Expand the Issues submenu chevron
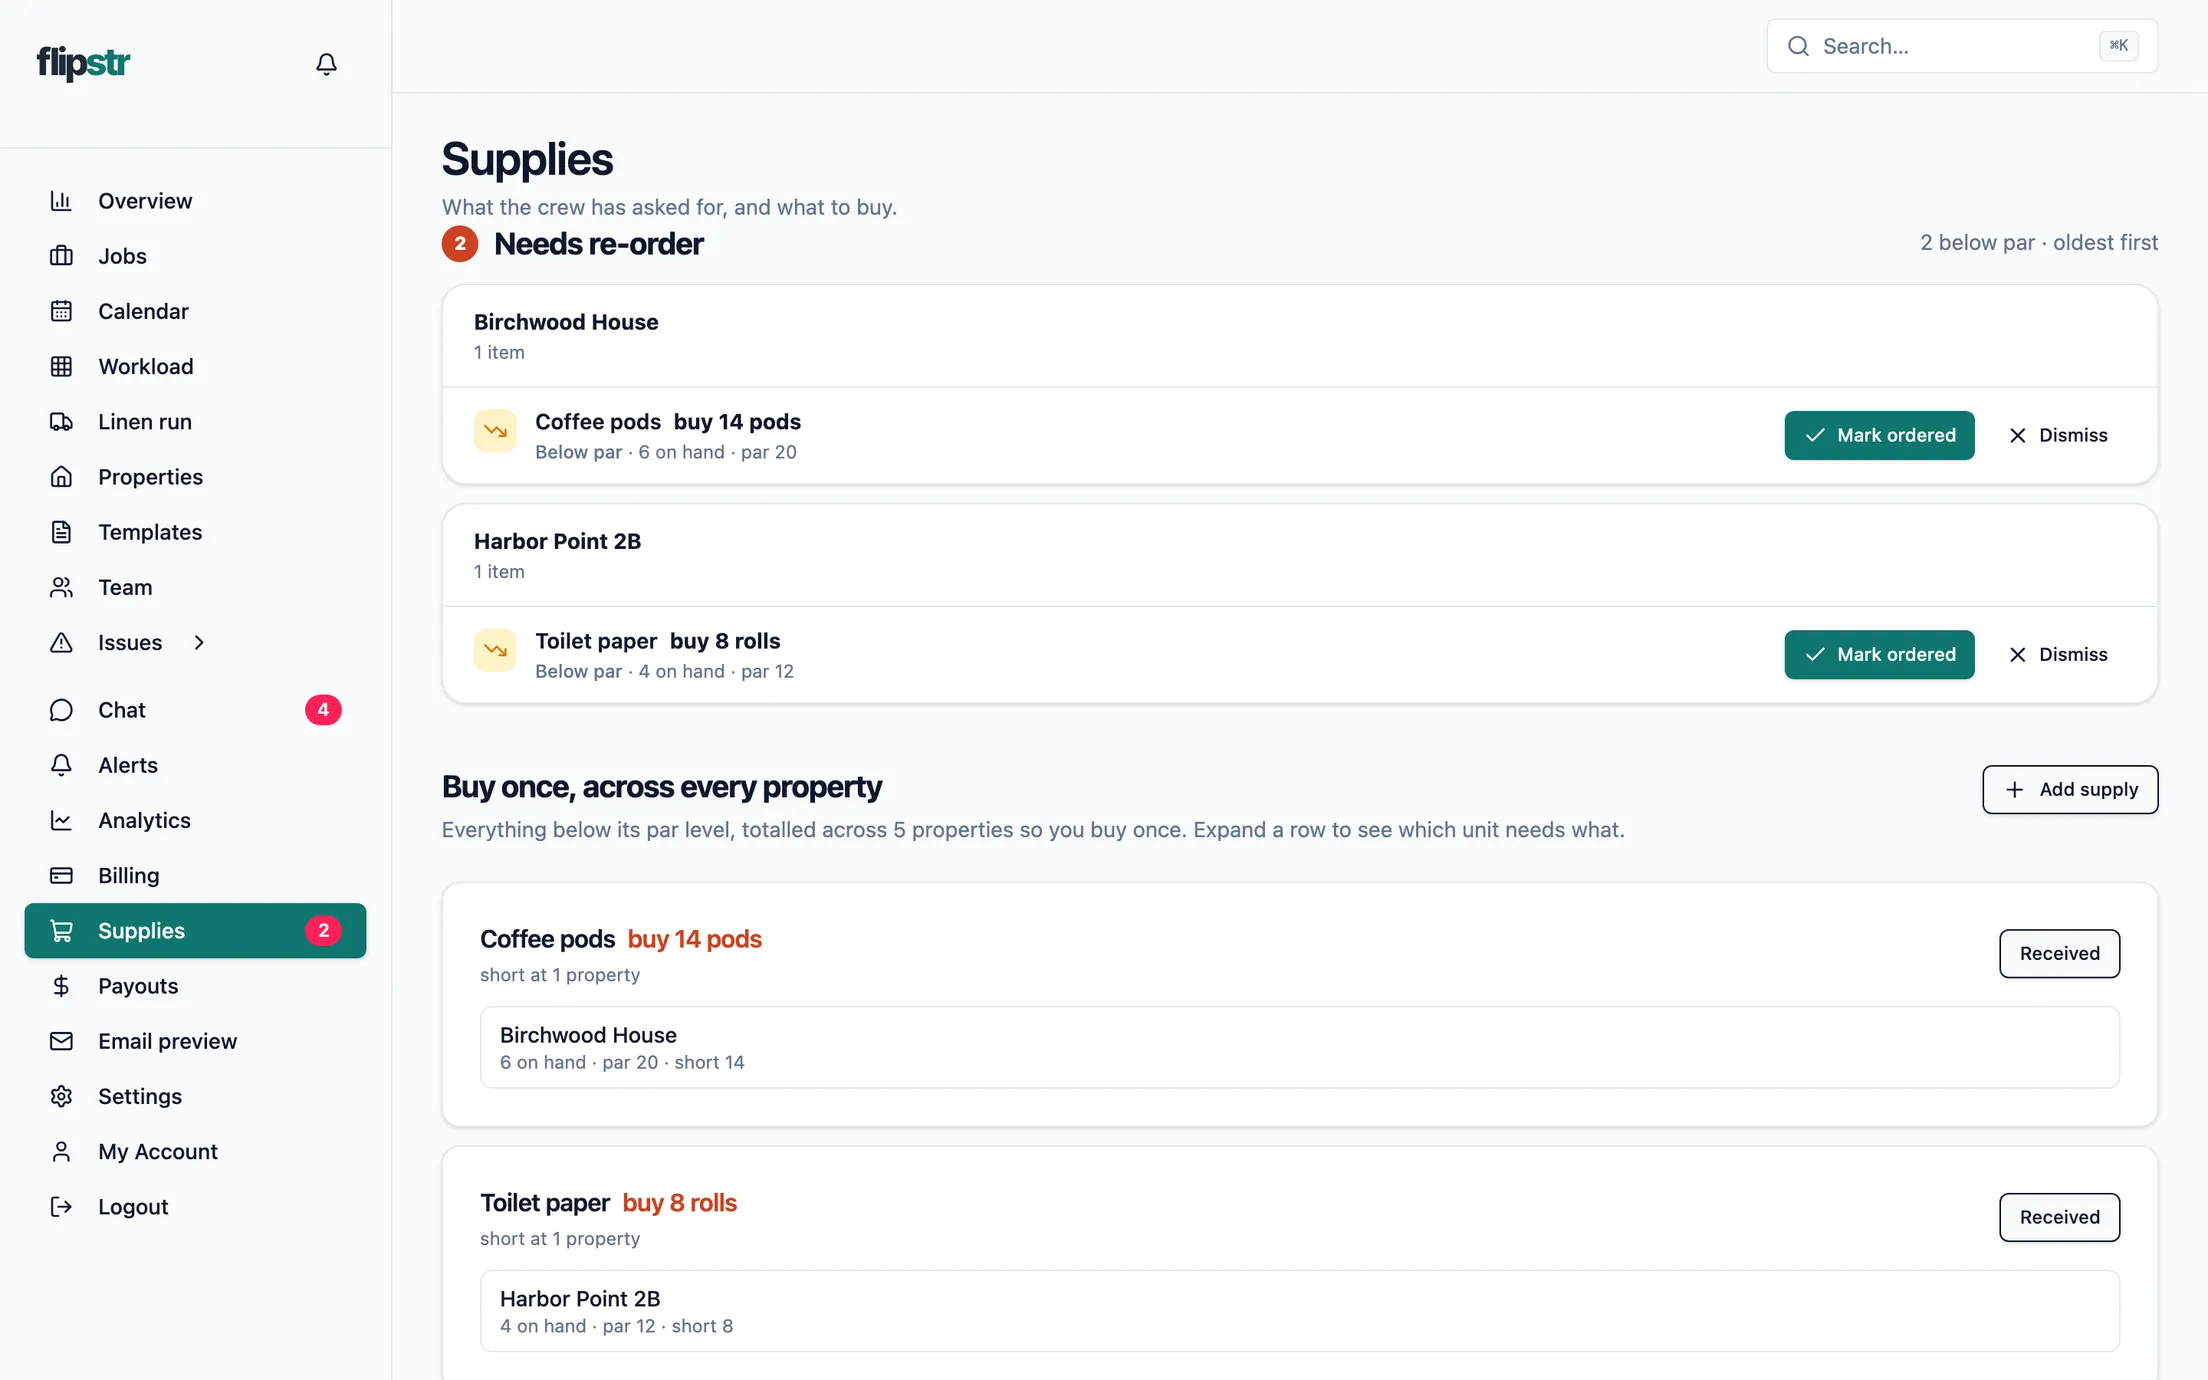Image resolution: width=2208 pixels, height=1380 pixels. click(x=199, y=642)
